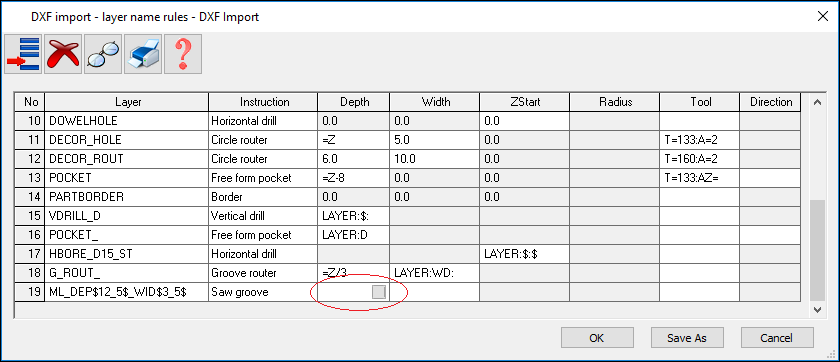Viewport: 840px width, 362px height.
Task: Select the G_ROUT_ layer cell
Action: point(127,273)
